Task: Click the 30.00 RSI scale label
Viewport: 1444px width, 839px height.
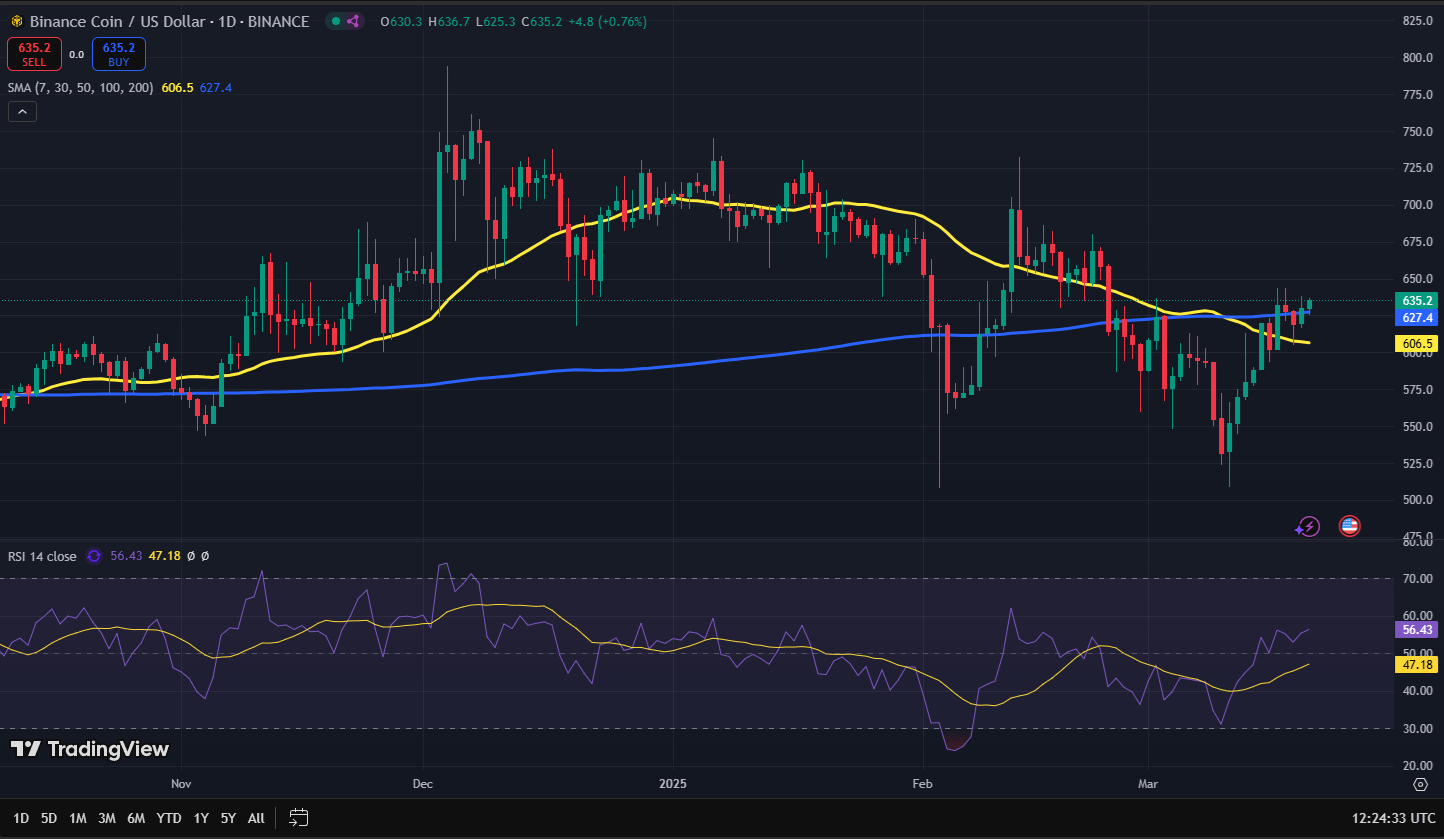Action: pyautogui.click(x=1418, y=729)
